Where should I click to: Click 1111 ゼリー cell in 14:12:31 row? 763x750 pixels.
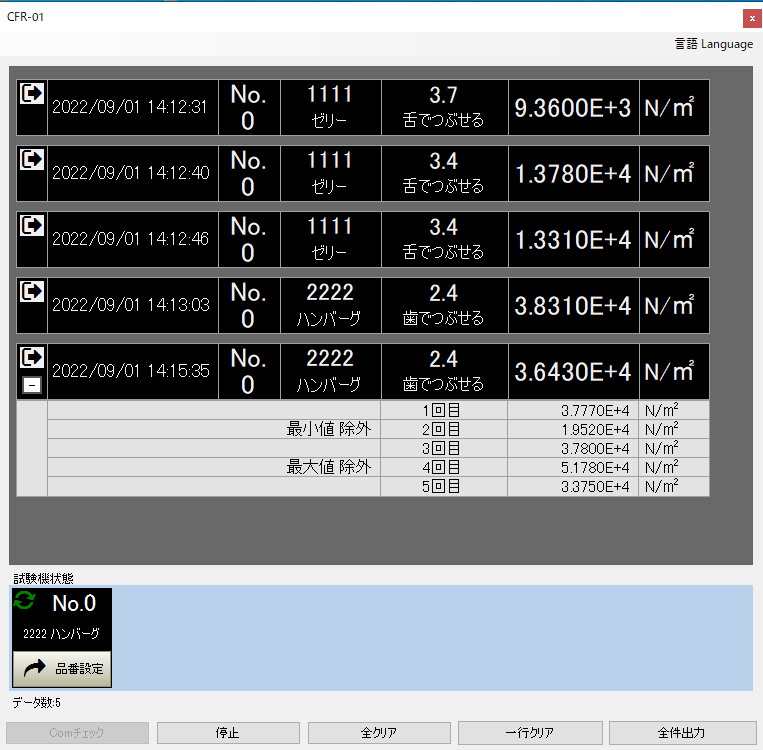coord(330,108)
